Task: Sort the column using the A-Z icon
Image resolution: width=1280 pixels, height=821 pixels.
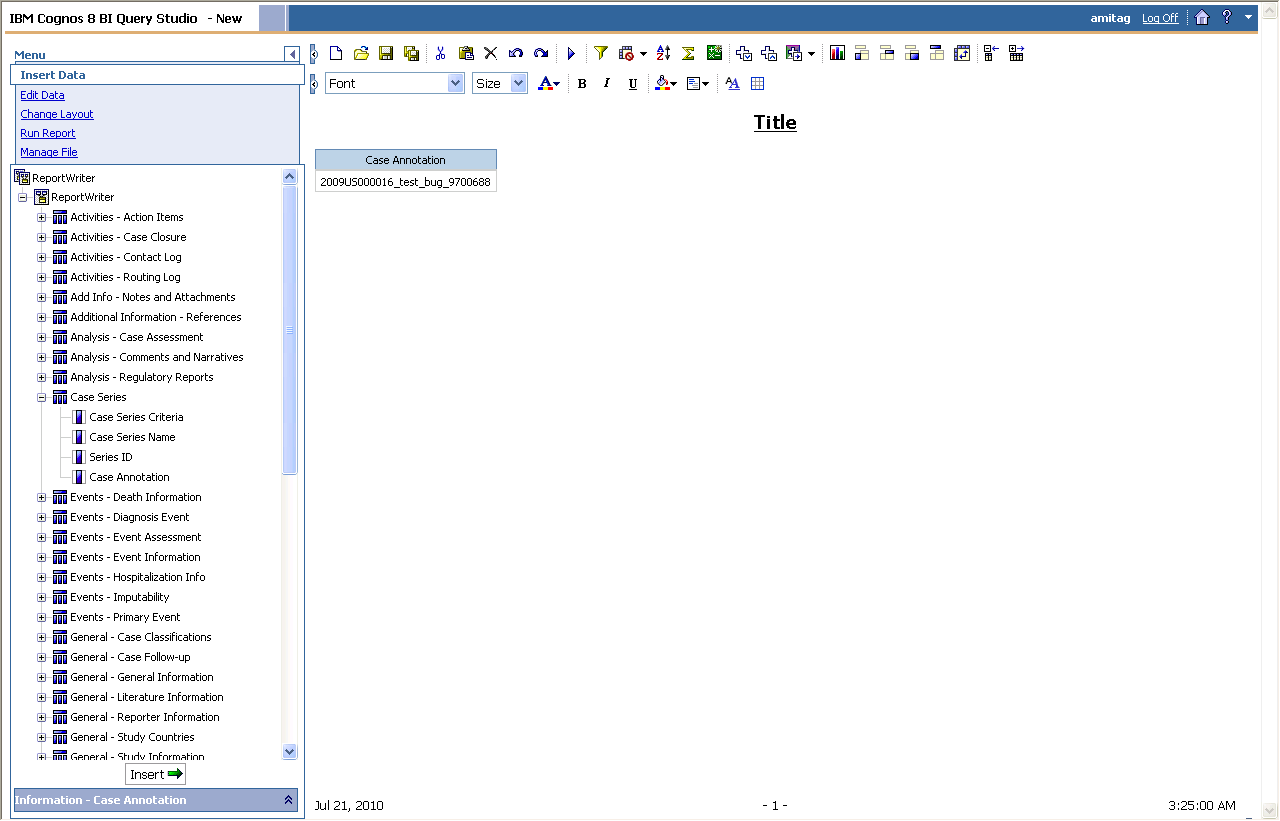Action: 663,53
